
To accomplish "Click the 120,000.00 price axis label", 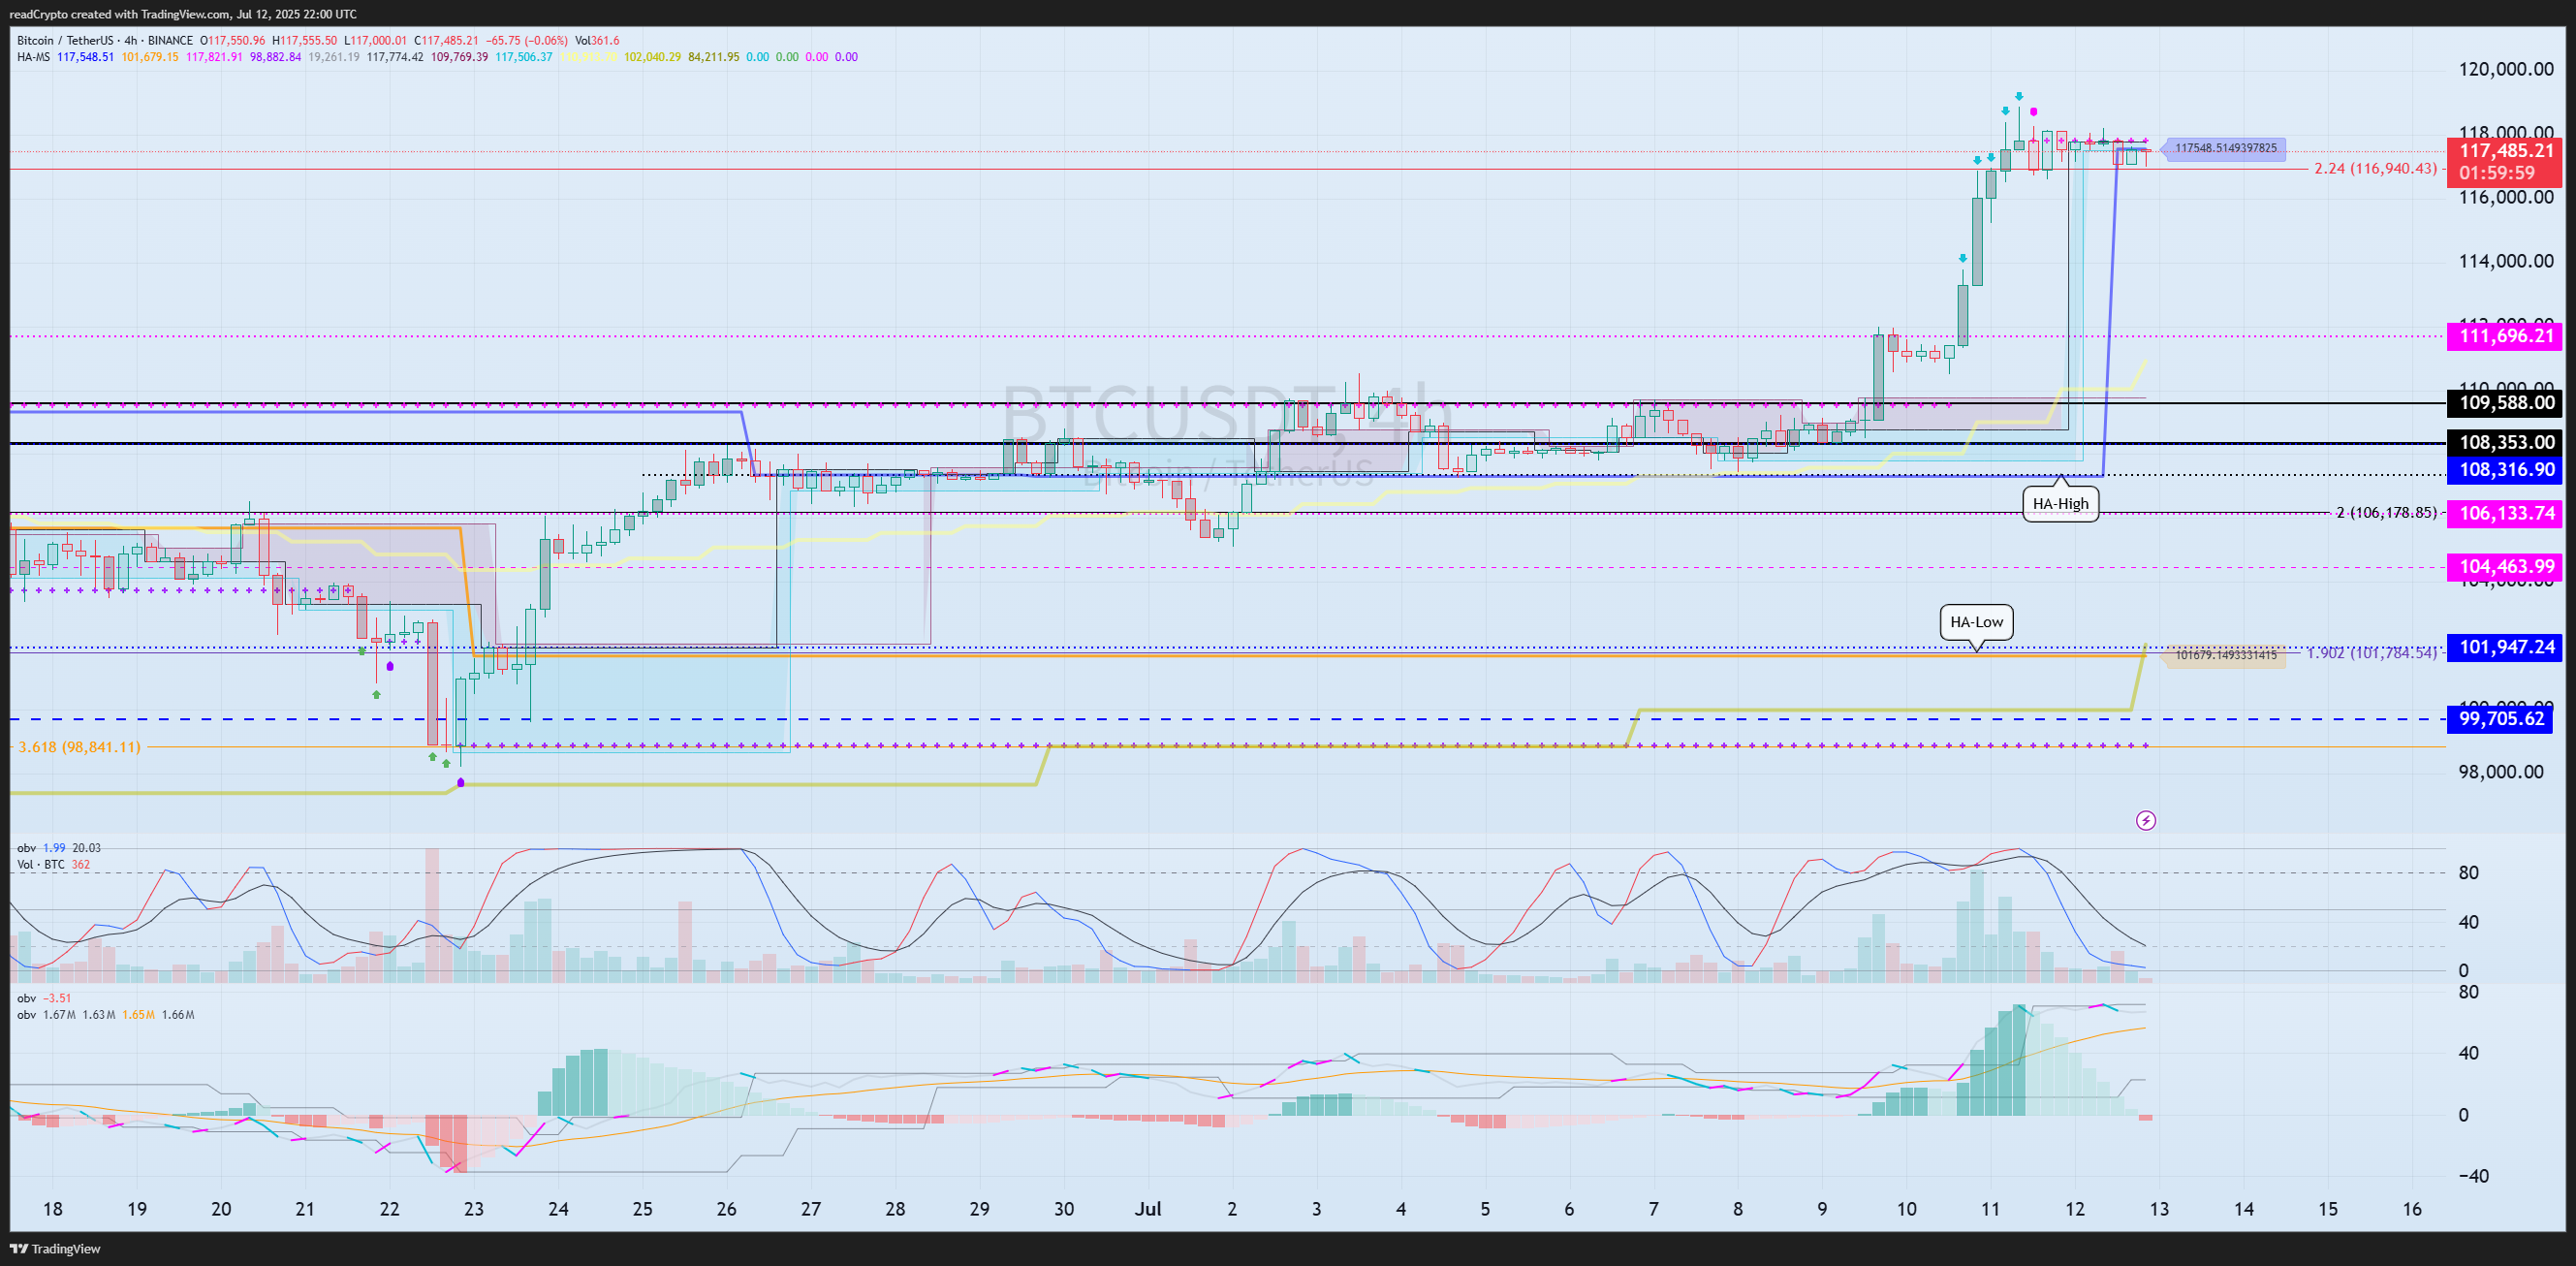I will [x=2506, y=69].
